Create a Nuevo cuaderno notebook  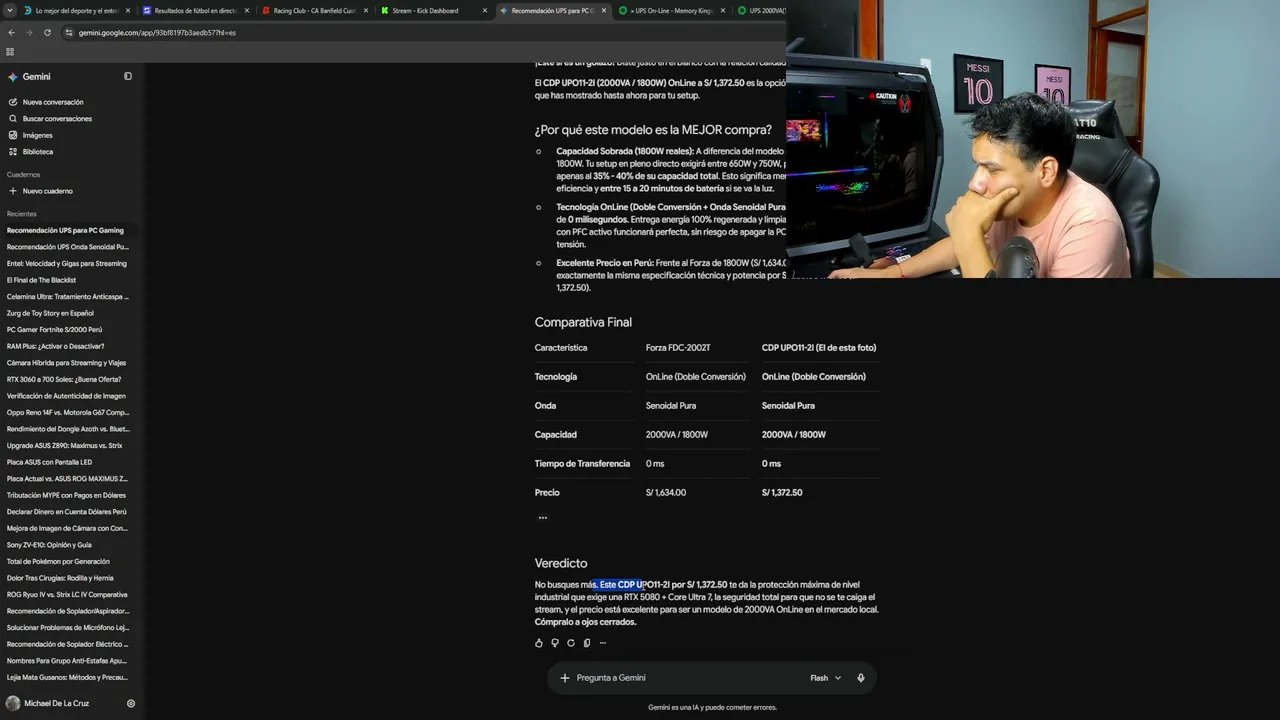(47, 191)
